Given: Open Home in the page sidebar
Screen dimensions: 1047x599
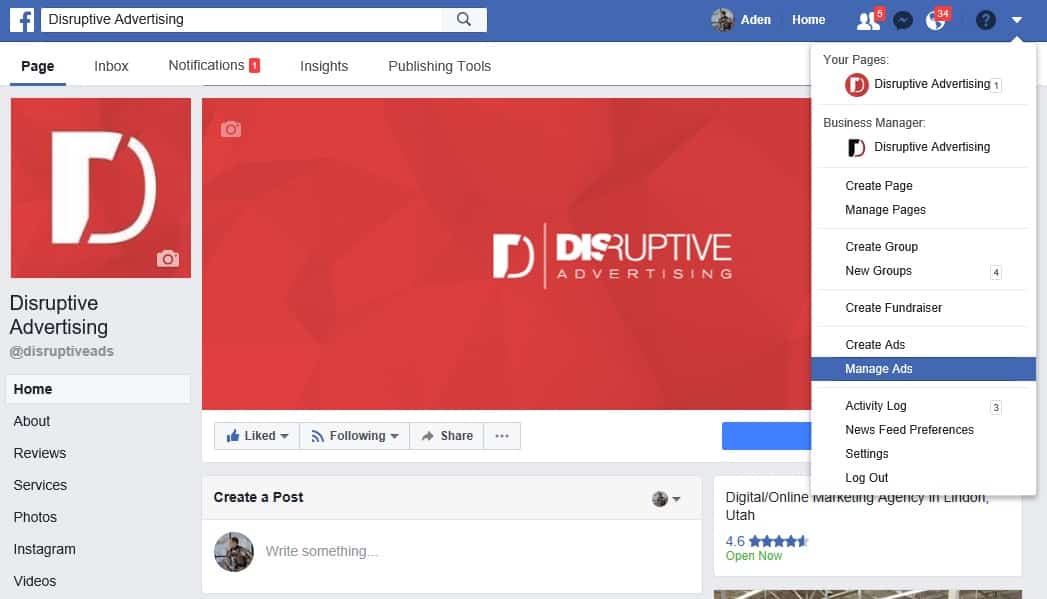Looking at the screenshot, I should 98,389.
